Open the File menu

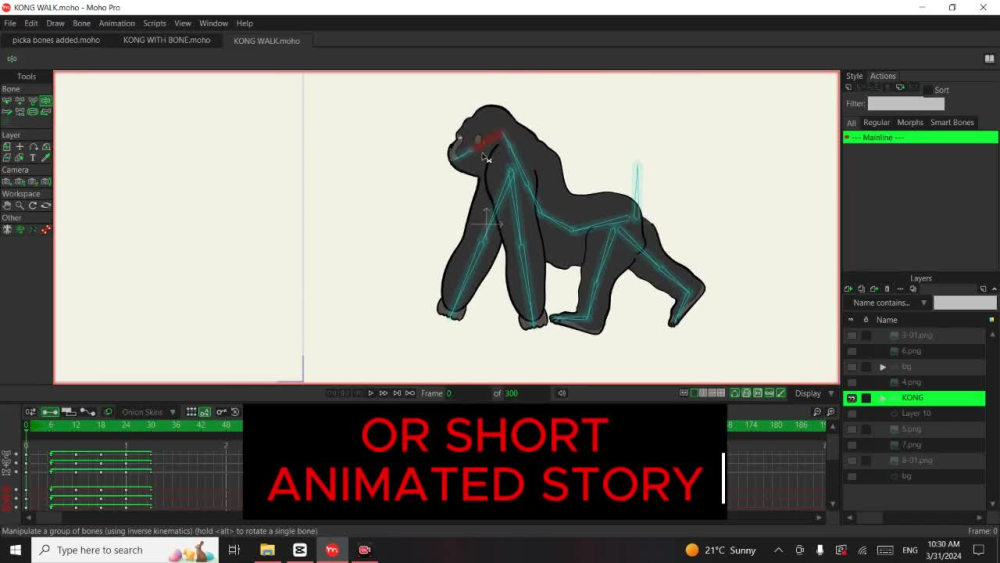point(10,24)
